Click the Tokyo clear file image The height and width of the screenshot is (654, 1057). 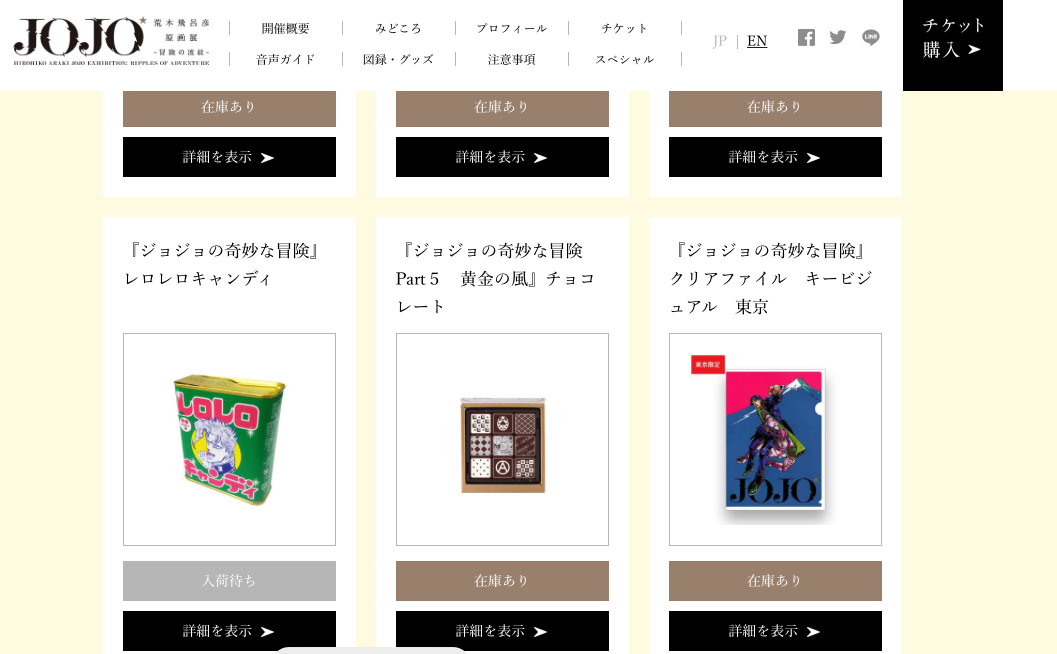pyautogui.click(x=775, y=439)
